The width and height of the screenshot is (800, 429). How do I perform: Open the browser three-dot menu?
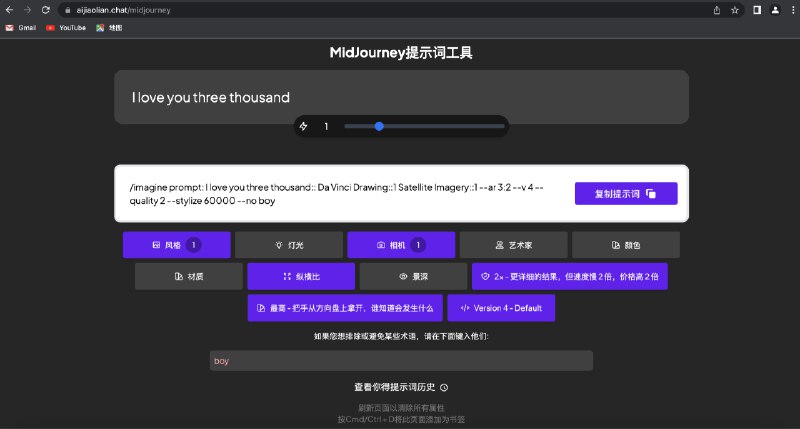click(793, 10)
